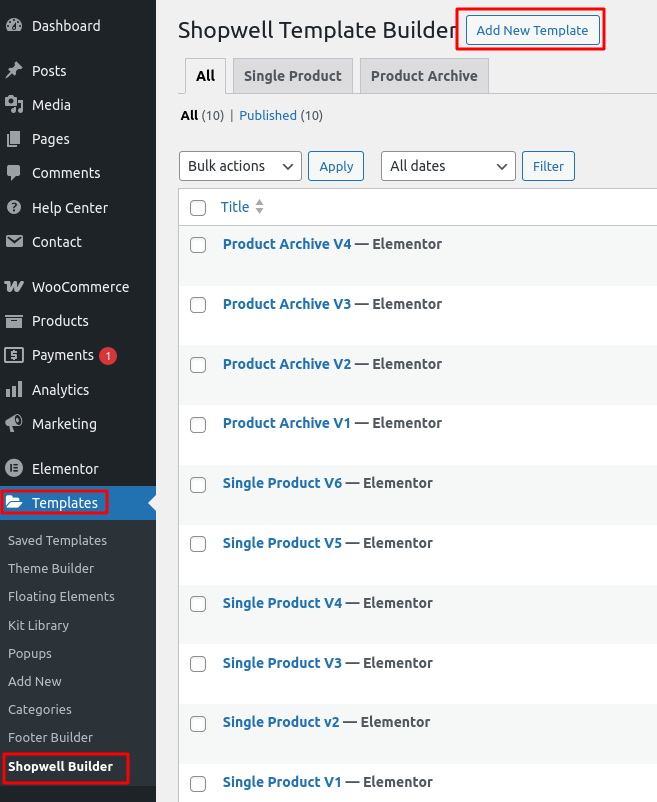Tick the select-all checkbox beside Title
The image size is (657, 802).
(198, 208)
